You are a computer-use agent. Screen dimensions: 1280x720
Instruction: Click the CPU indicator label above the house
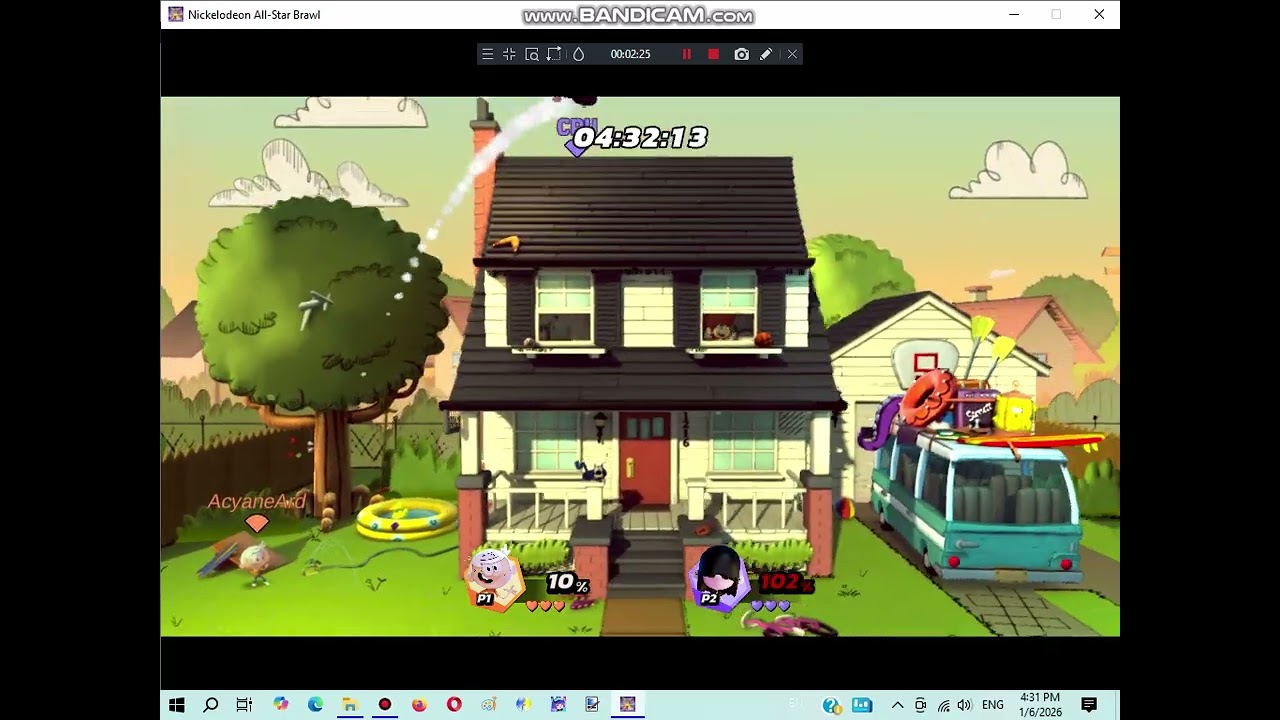(x=577, y=127)
